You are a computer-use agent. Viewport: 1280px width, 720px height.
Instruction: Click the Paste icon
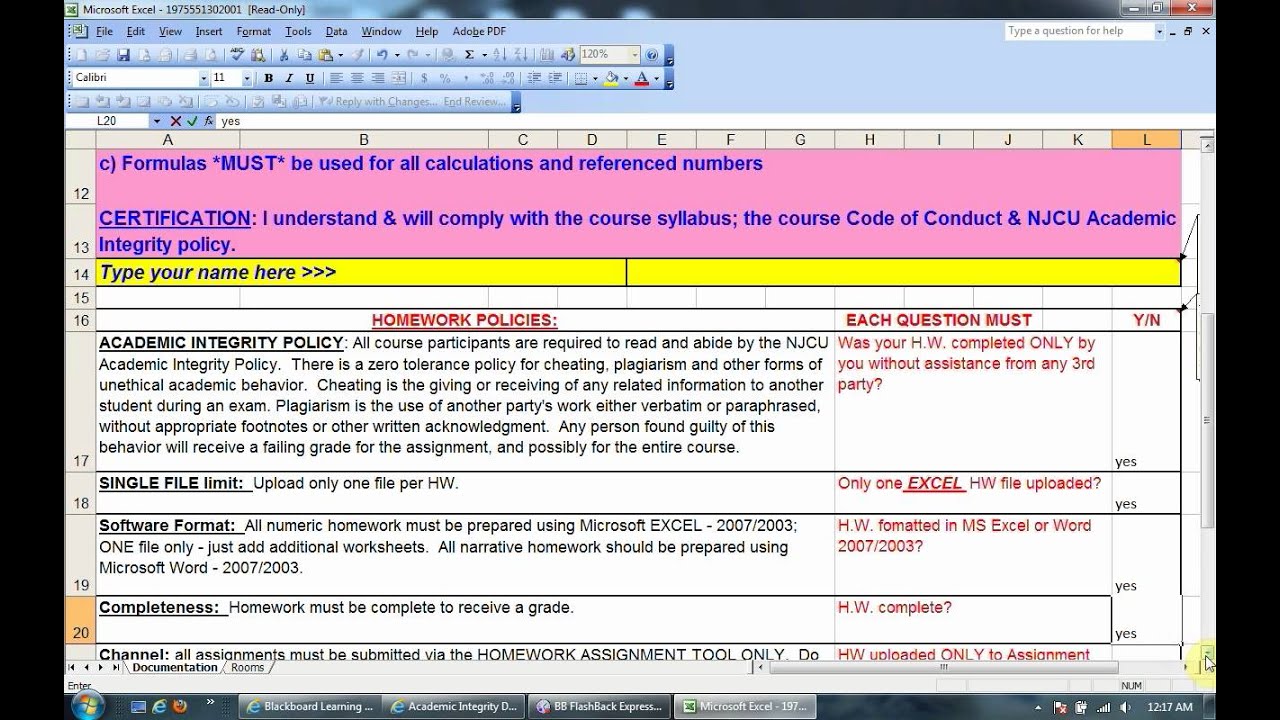point(325,55)
